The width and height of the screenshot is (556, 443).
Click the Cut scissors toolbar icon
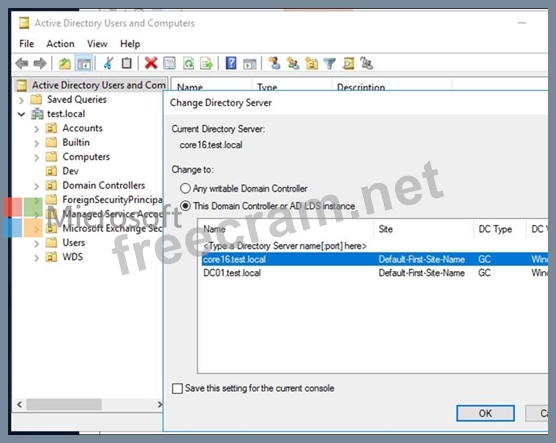[x=108, y=63]
